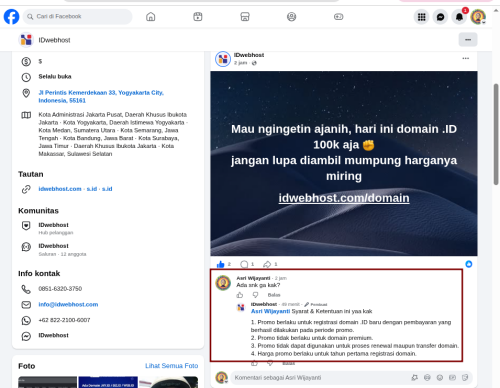Screen dimensions: 500x388
Task: Open the first photo thumbnail
Action: pyautogui.click(x=47, y=382)
